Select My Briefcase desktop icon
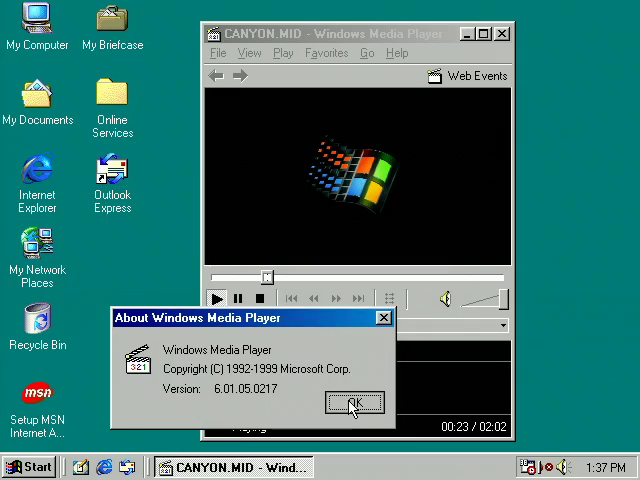Screen dimensions: 640x480 (112, 27)
